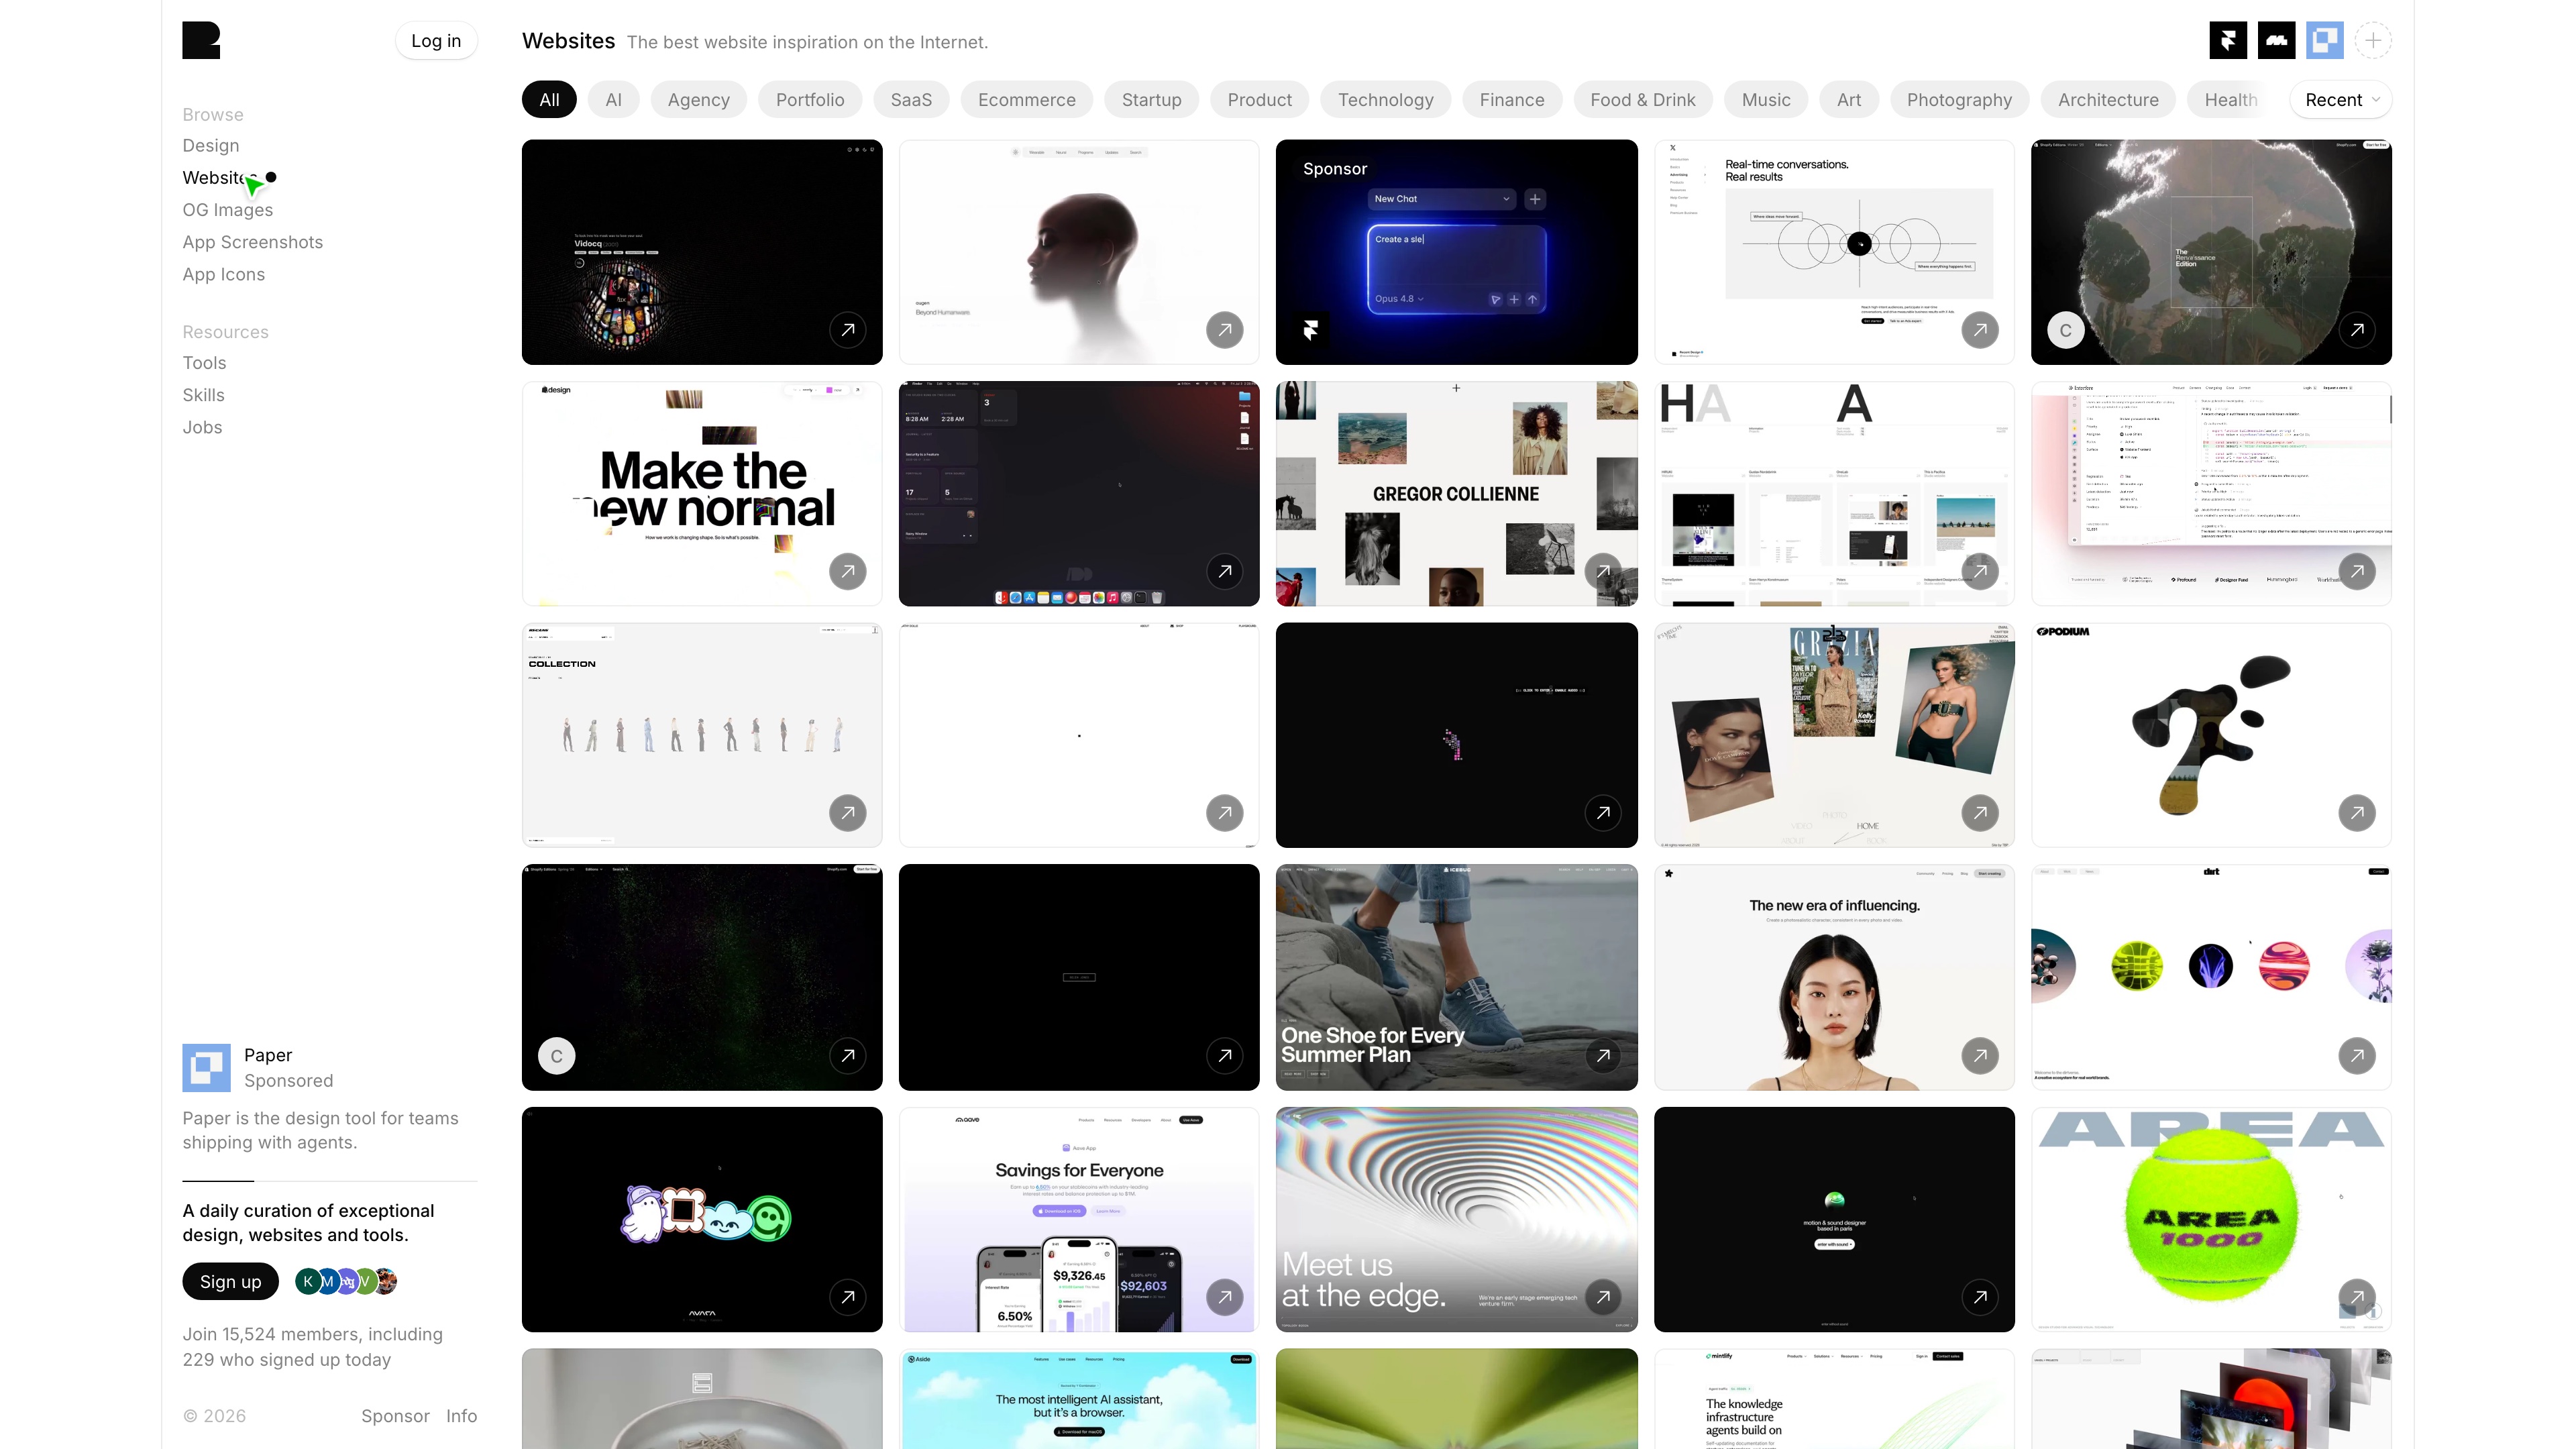Click Paper sponsored logo in sidebar
The width and height of the screenshot is (2576, 1449).
[206, 1068]
